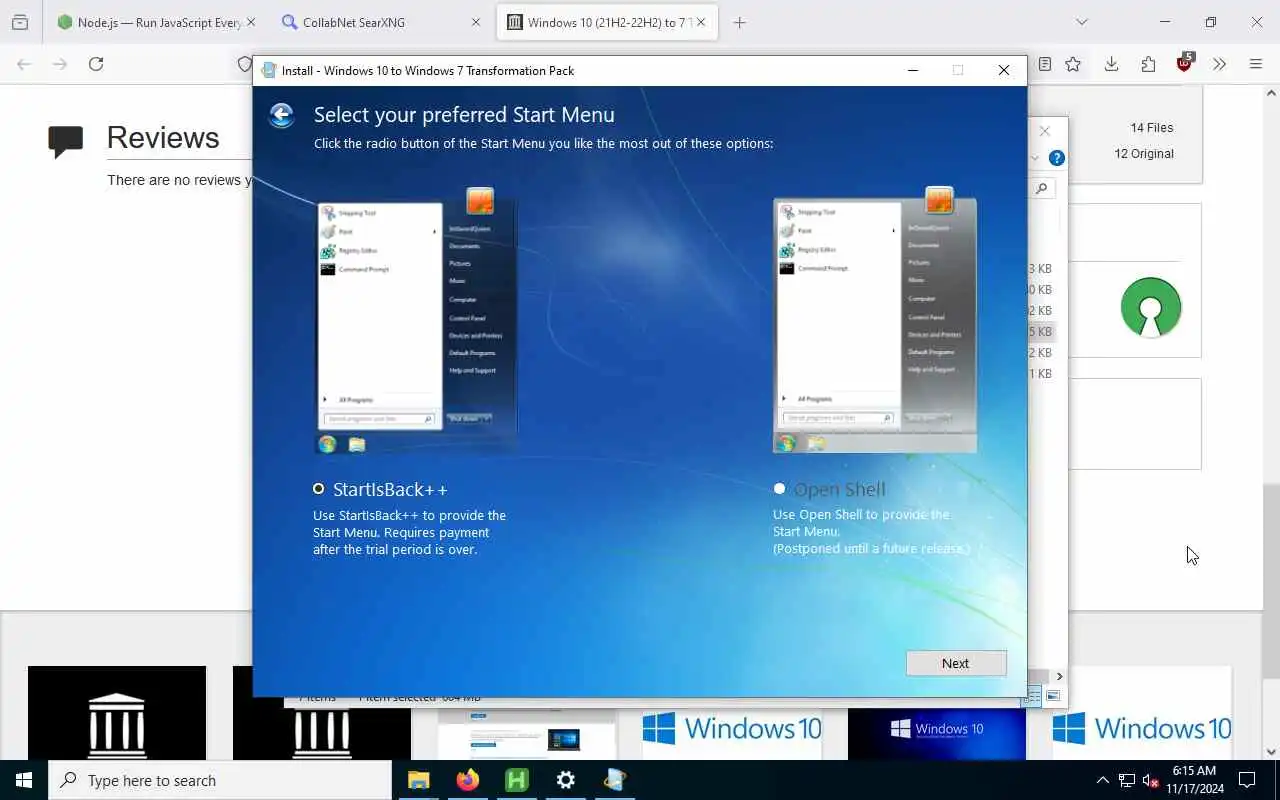The height and width of the screenshot is (800, 1280).
Task: Click the muted volume tray icon
Action: tap(1150, 780)
